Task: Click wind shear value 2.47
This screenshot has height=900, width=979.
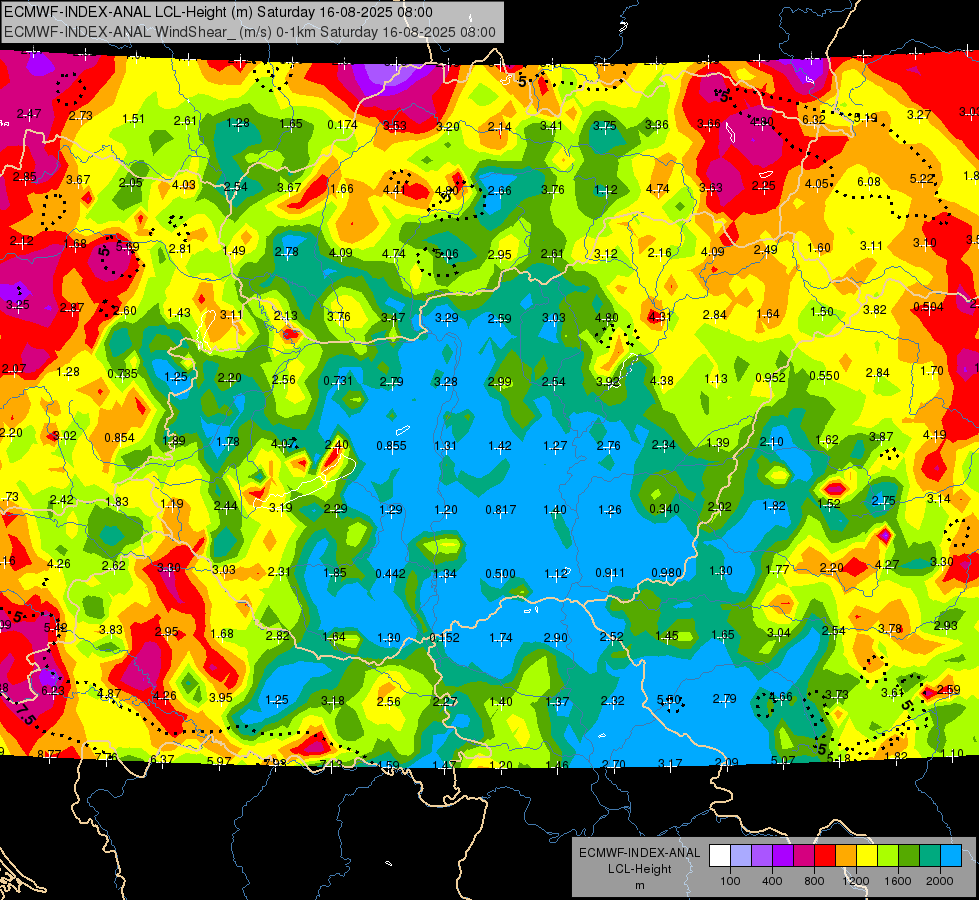Action: click(29, 114)
